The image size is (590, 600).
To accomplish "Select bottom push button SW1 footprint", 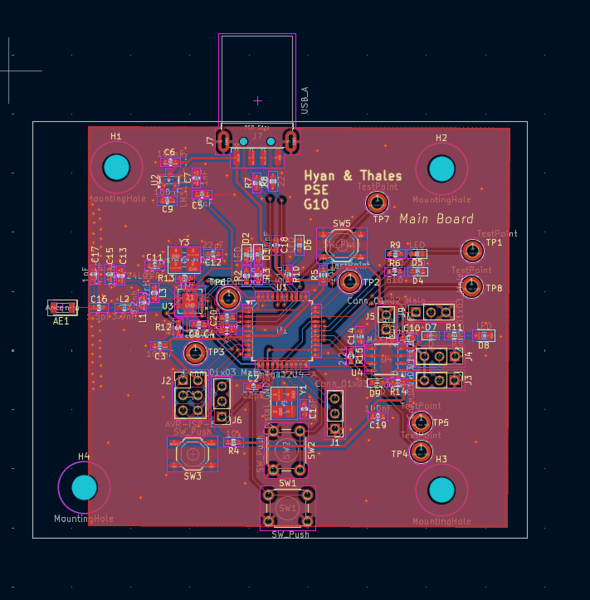I will pos(288,508).
